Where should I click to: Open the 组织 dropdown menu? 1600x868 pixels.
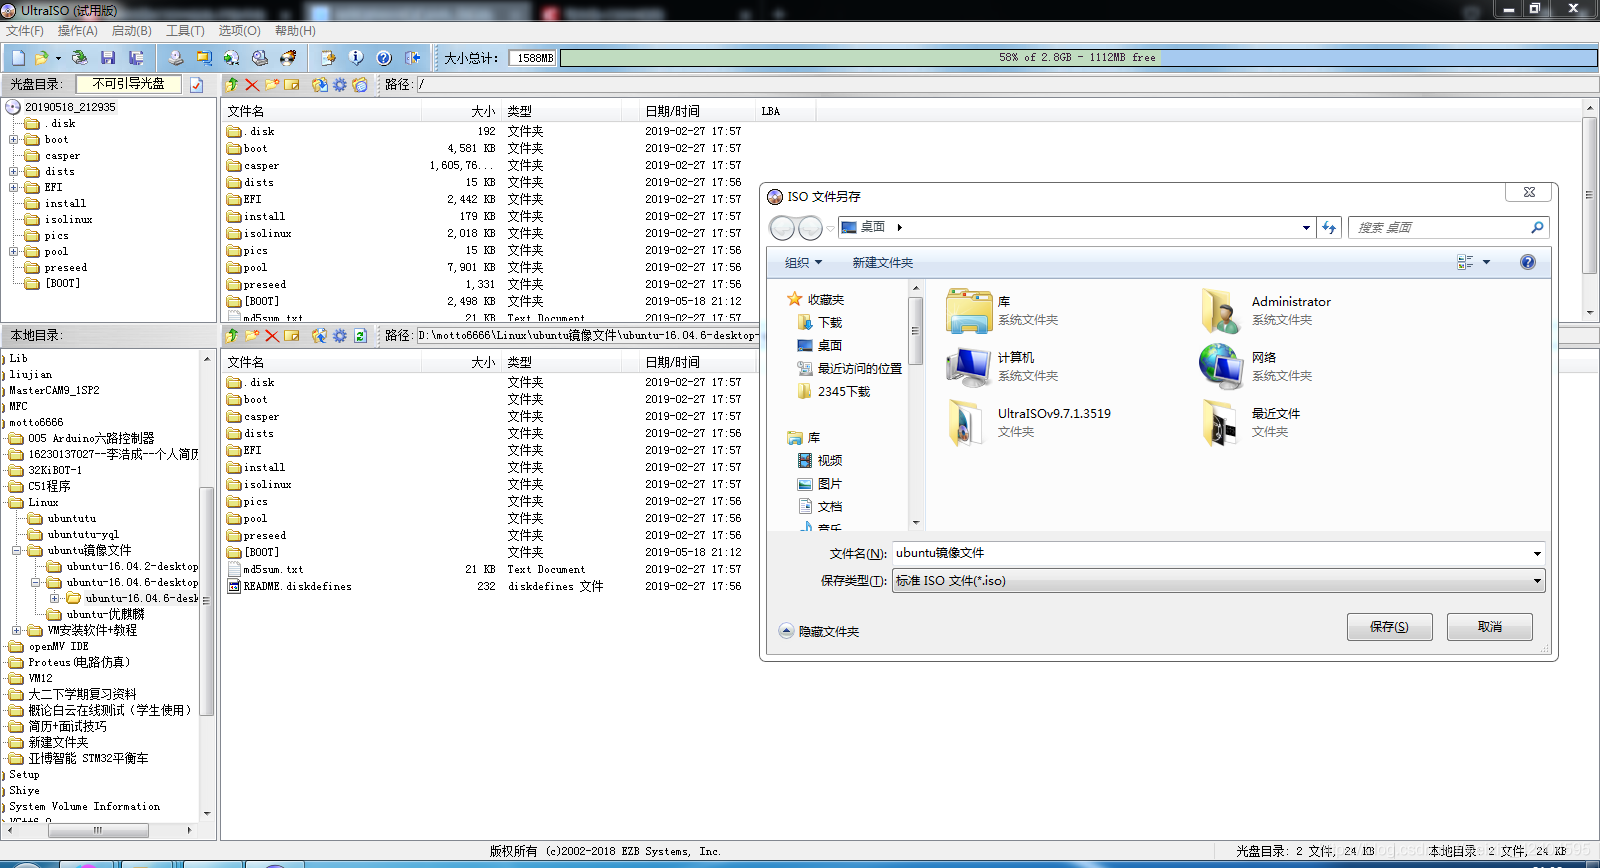point(803,263)
